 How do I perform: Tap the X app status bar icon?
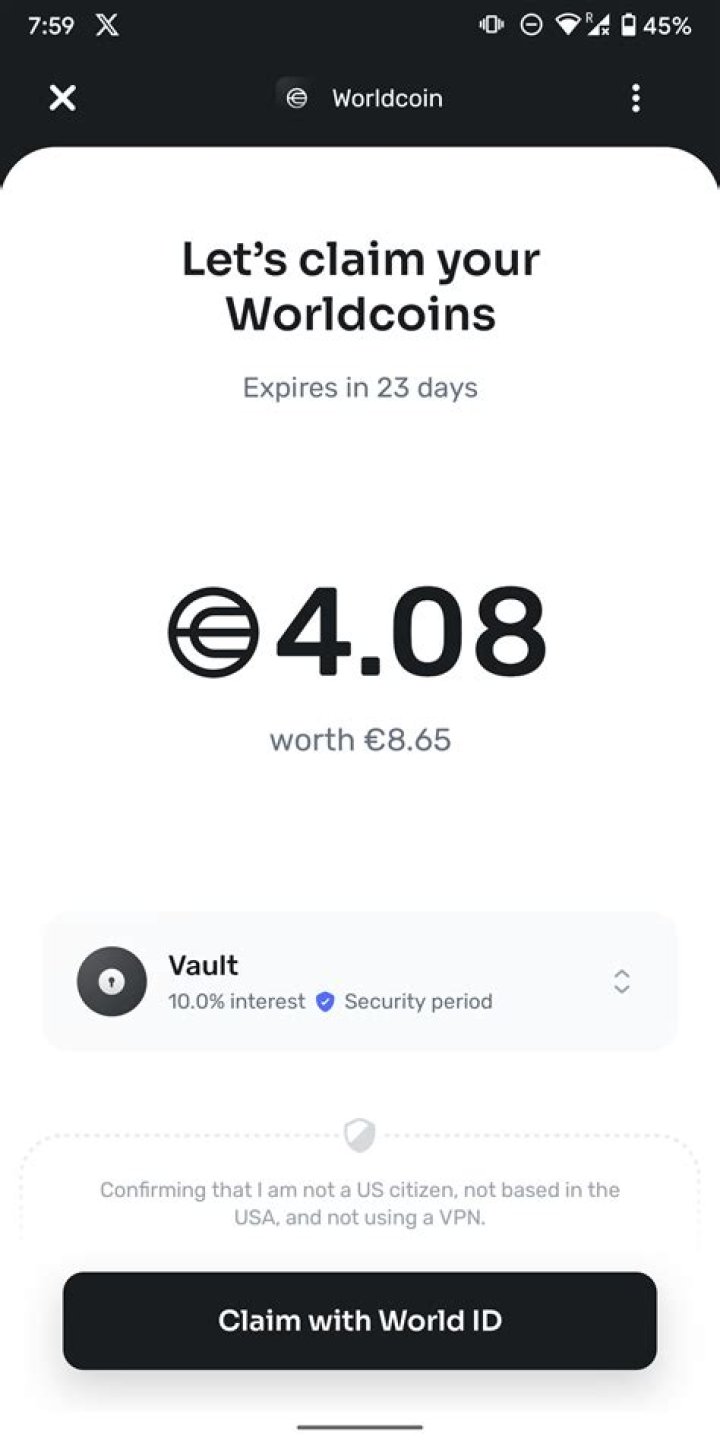click(107, 26)
